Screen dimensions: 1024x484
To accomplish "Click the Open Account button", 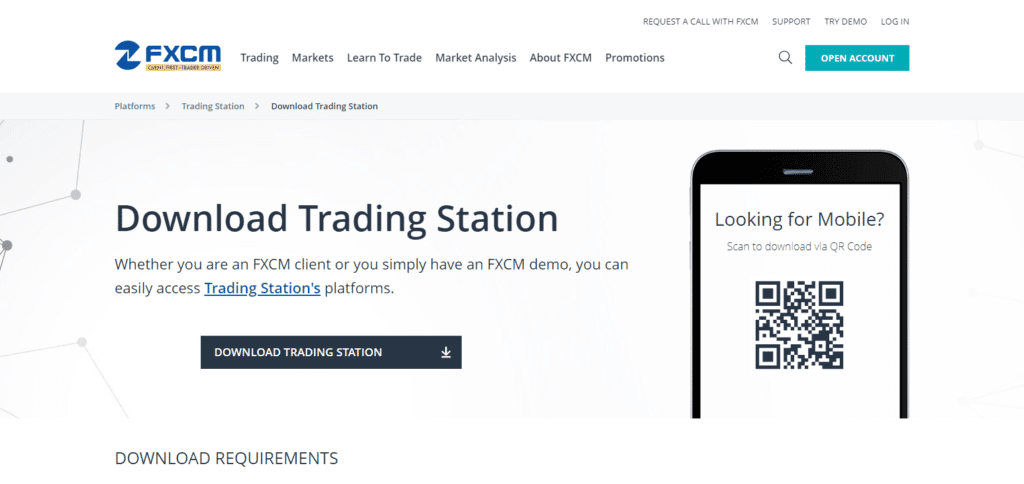I will (857, 58).
